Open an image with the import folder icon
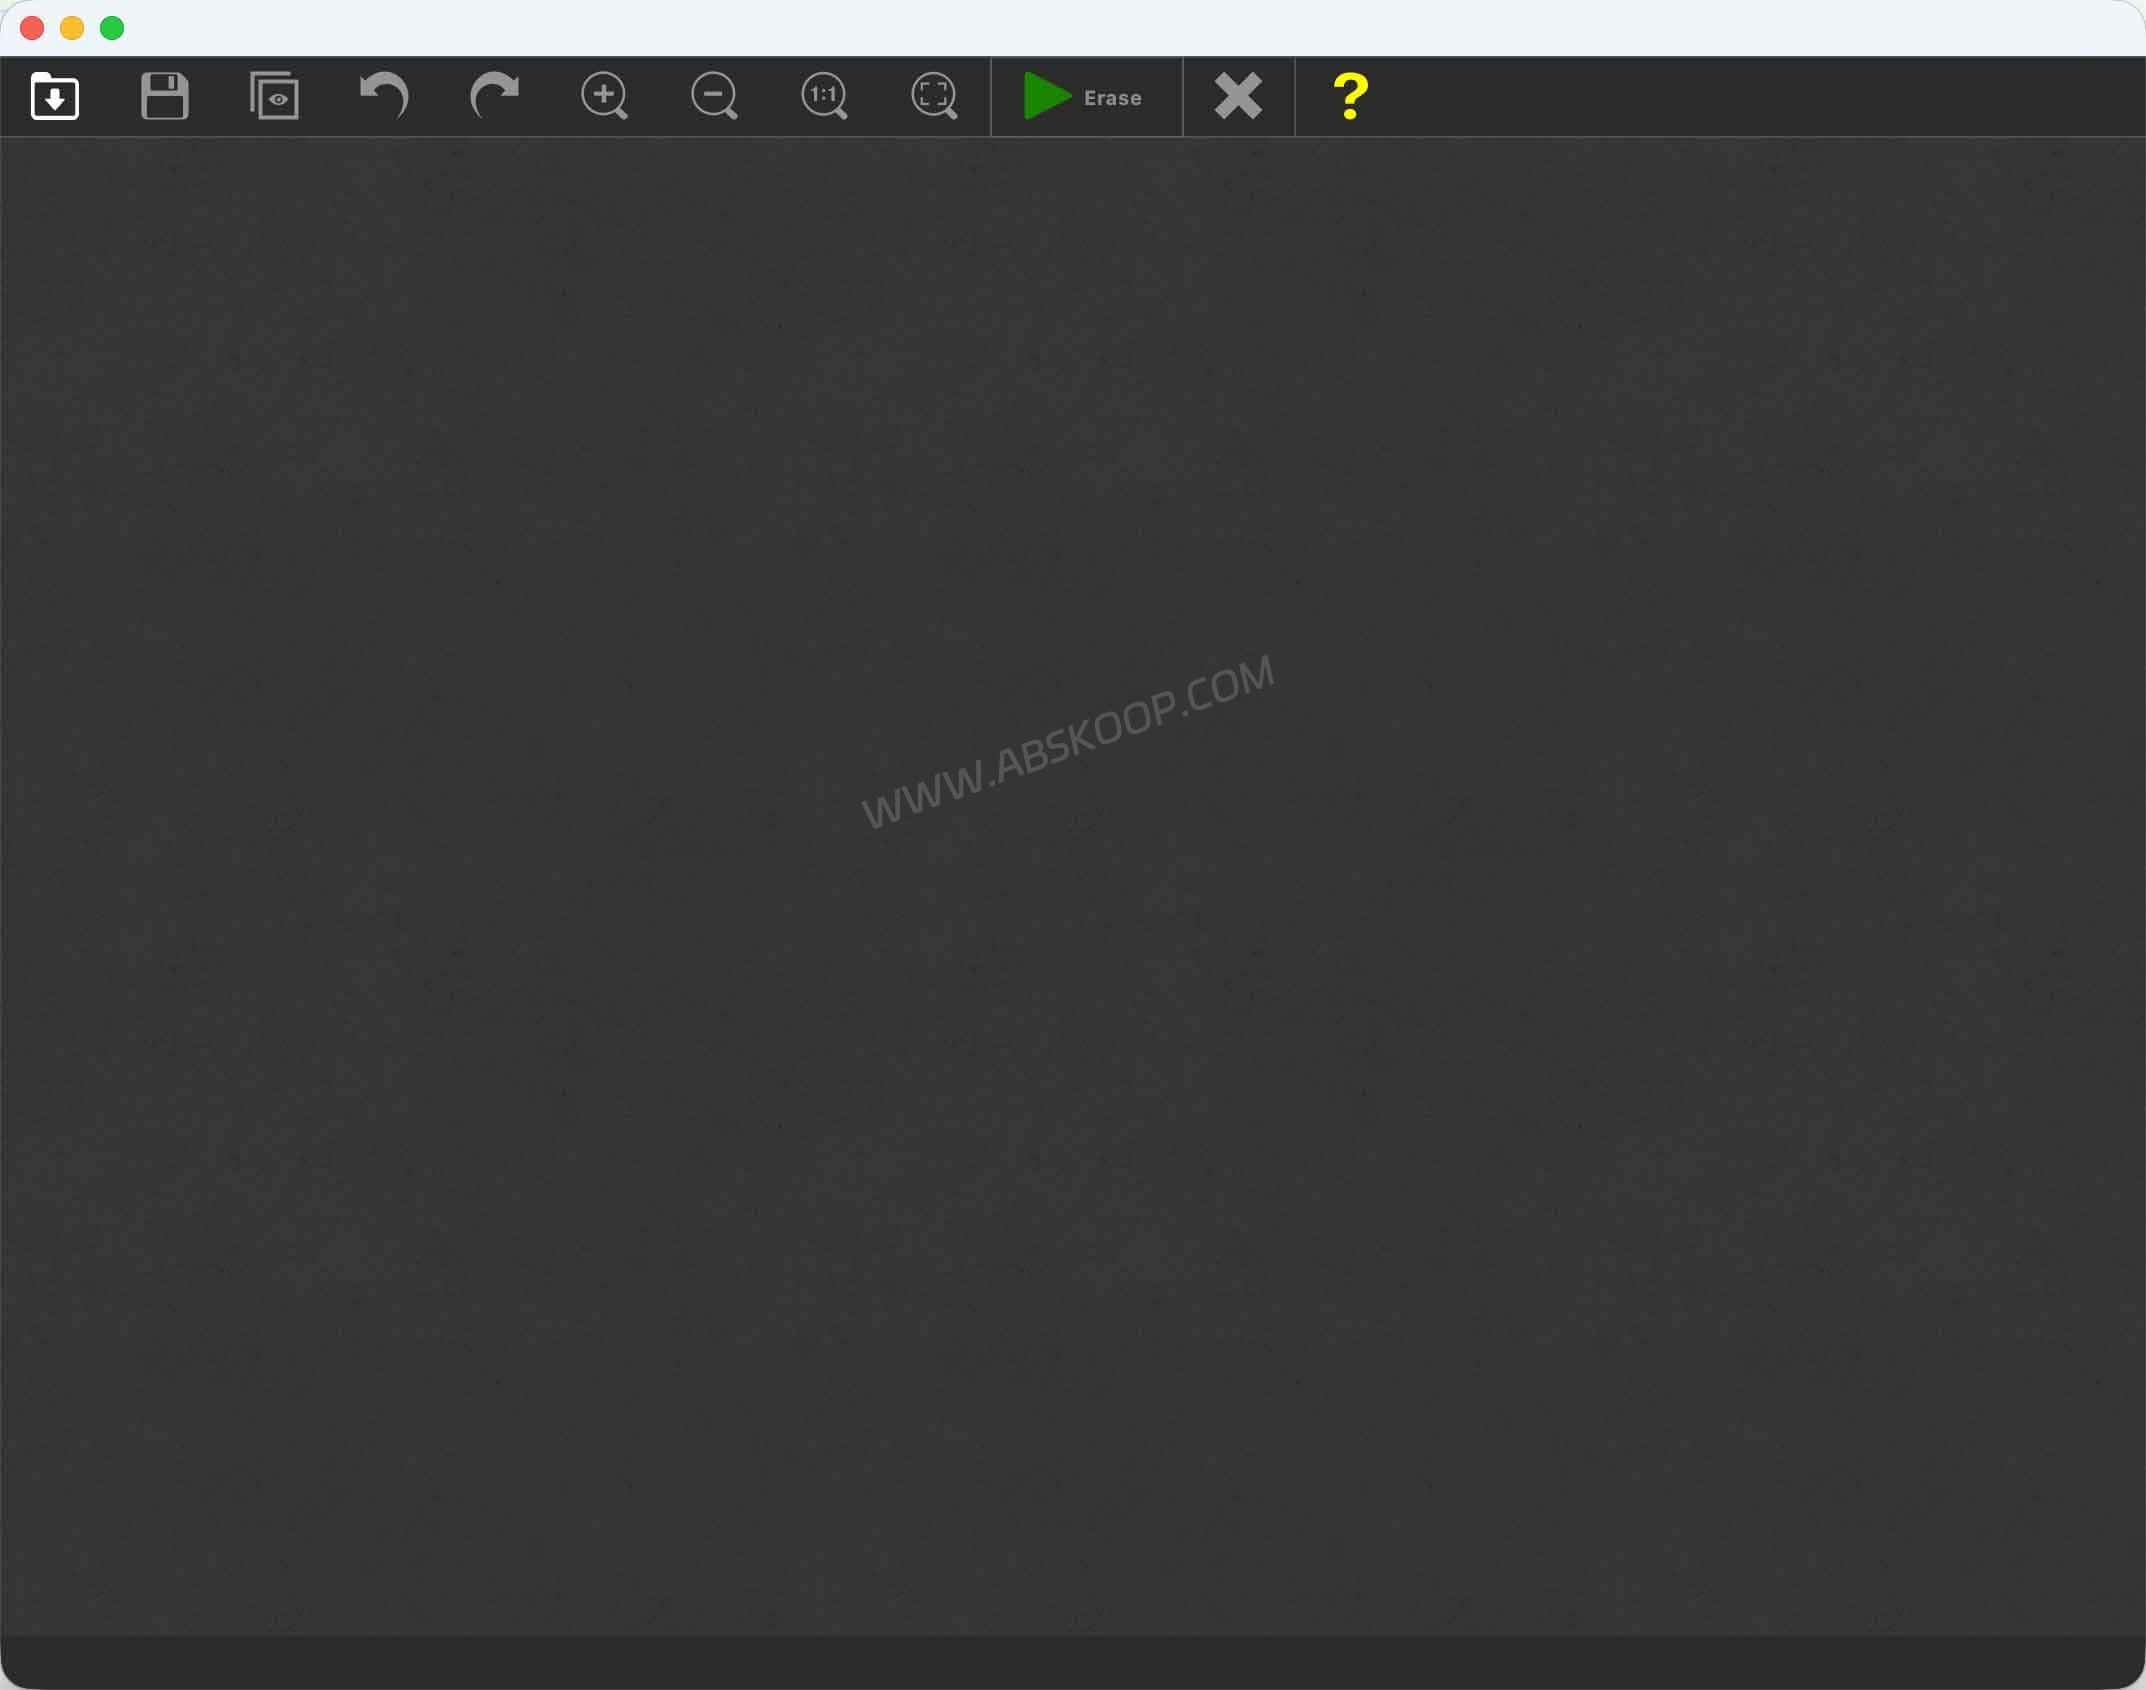This screenshot has width=2146, height=1690. click(55, 96)
